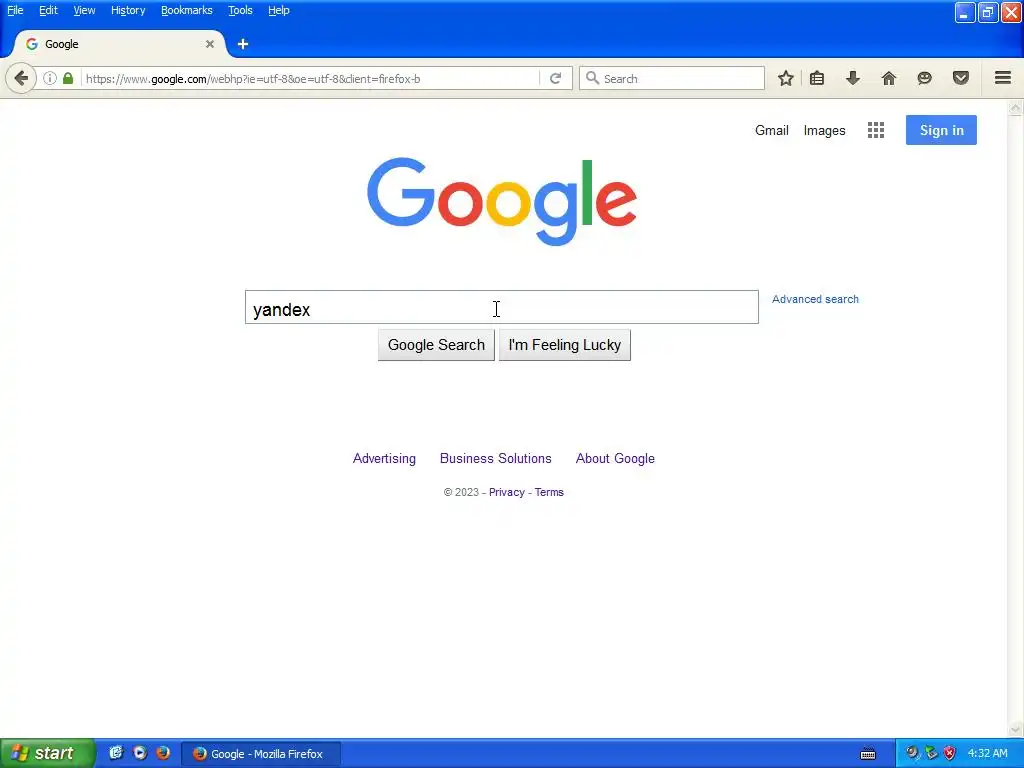Open the Pocket icon

tap(961, 78)
